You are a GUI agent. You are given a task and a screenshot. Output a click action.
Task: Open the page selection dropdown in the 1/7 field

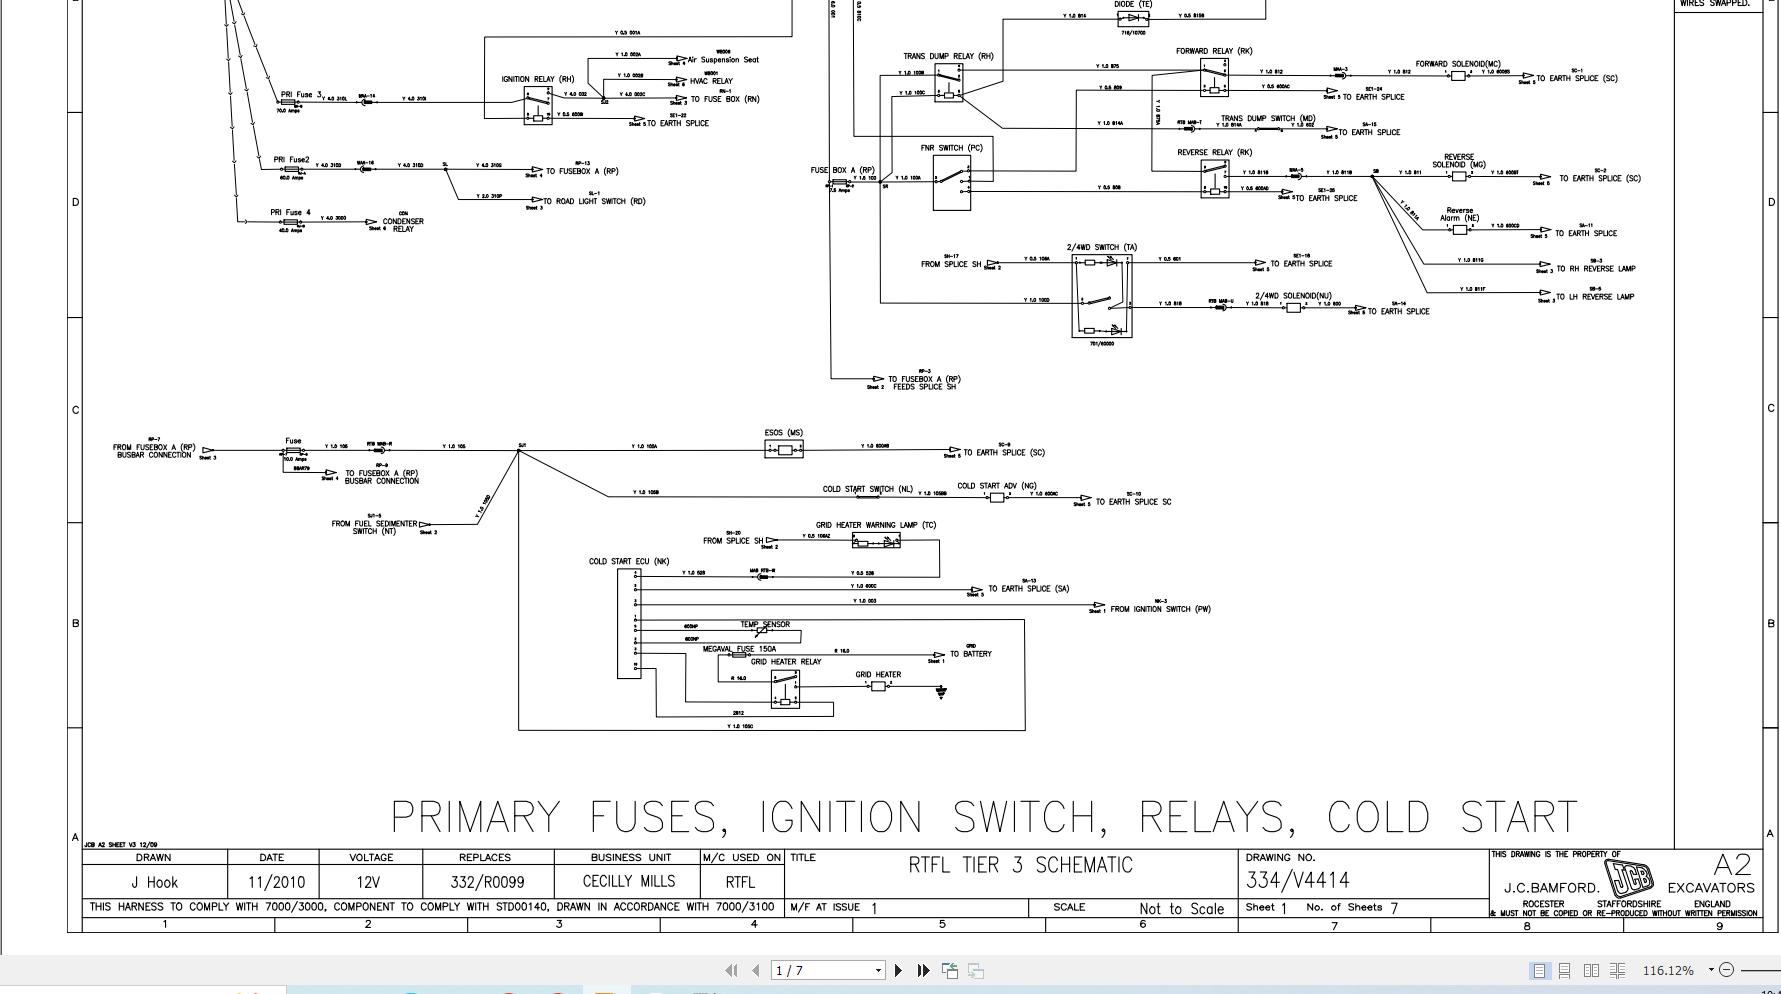click(878, 969)
